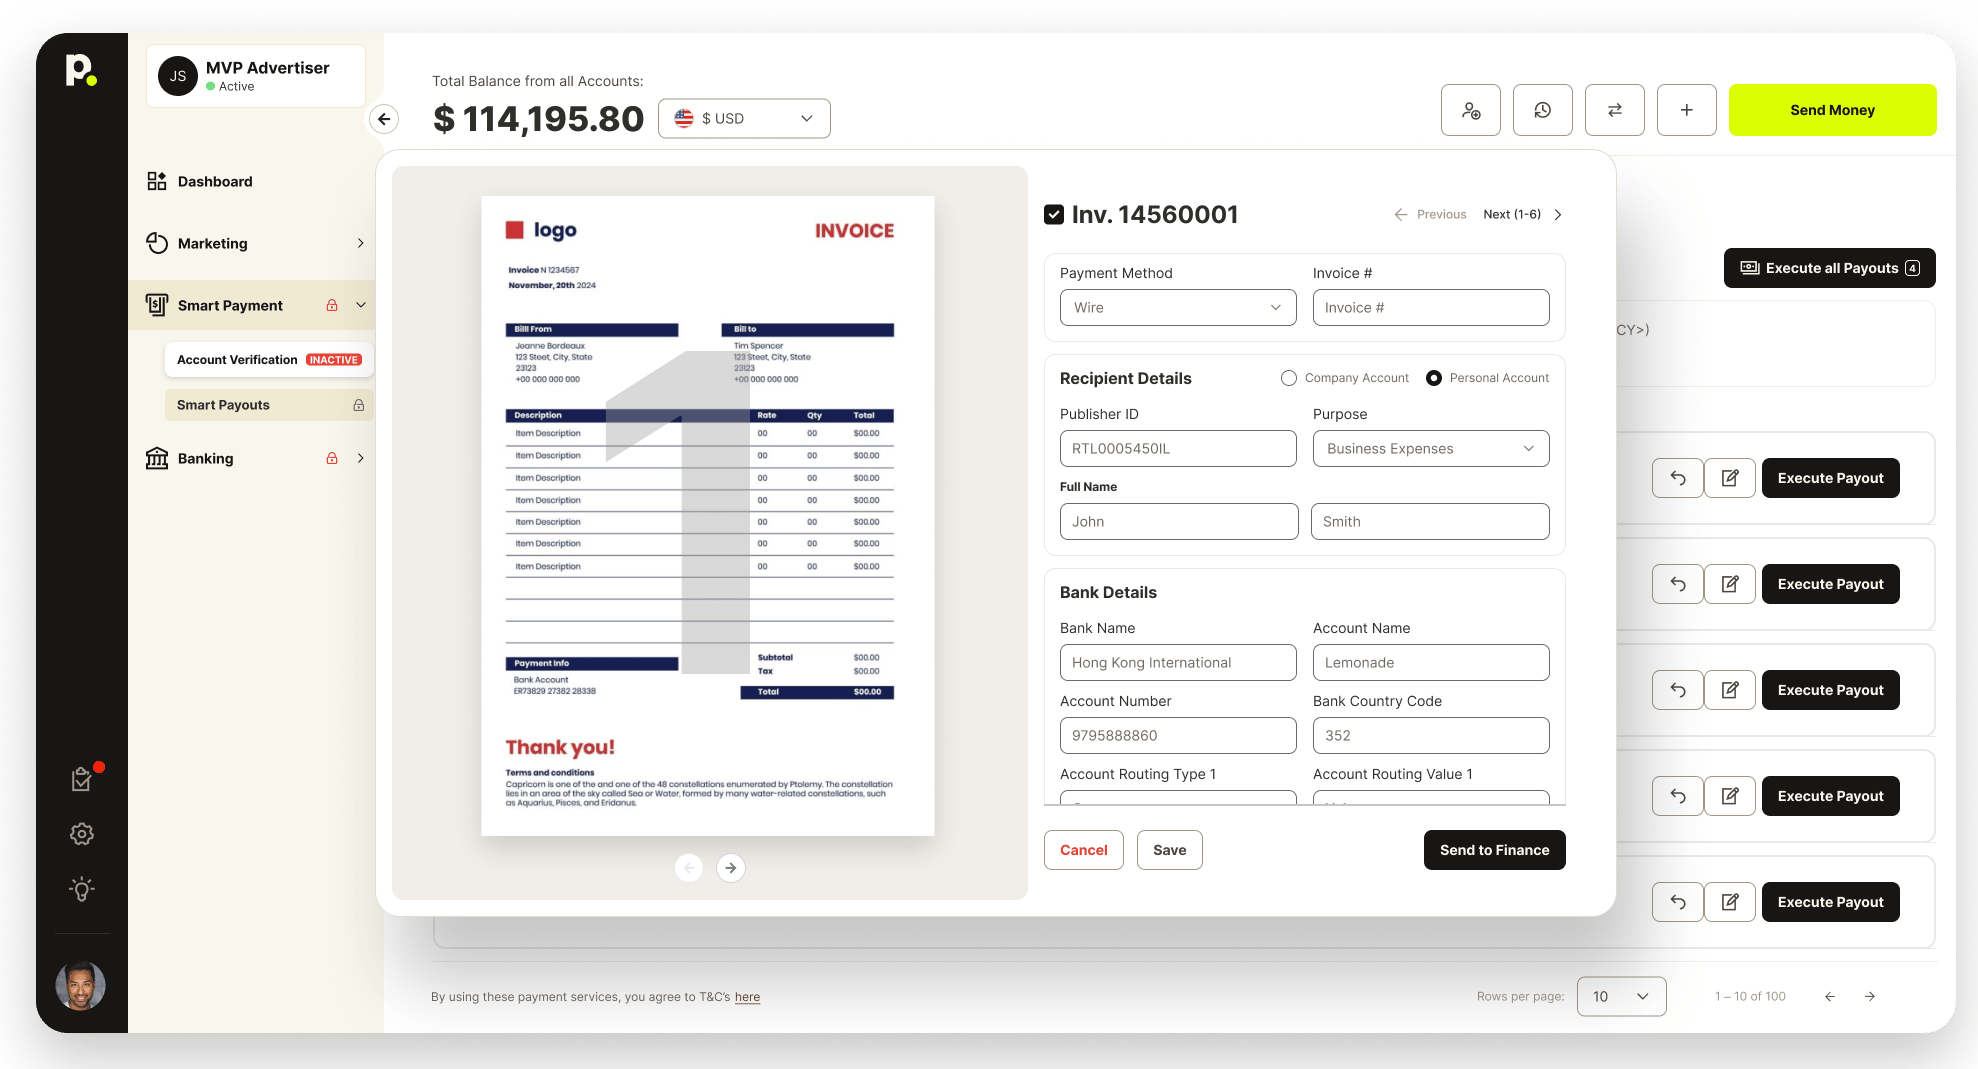Edit the first payout using the pencil icon
This screenshot has width=1978, height=1069.
[x=1730, y=478]
